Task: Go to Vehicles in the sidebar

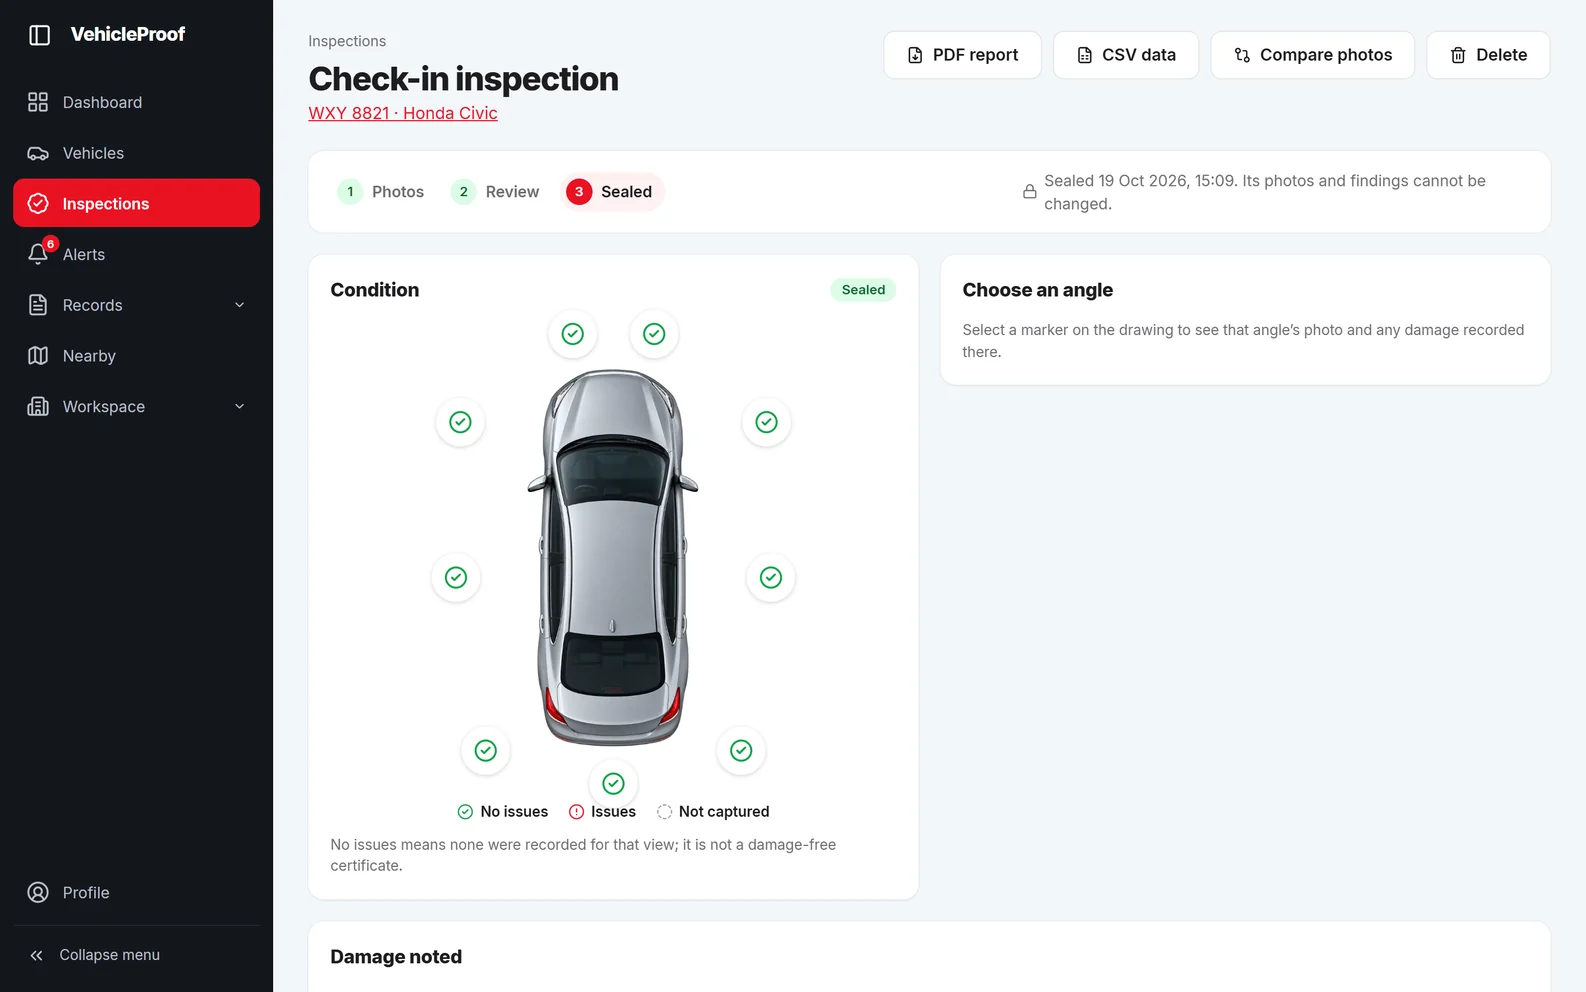Action: 136,153
